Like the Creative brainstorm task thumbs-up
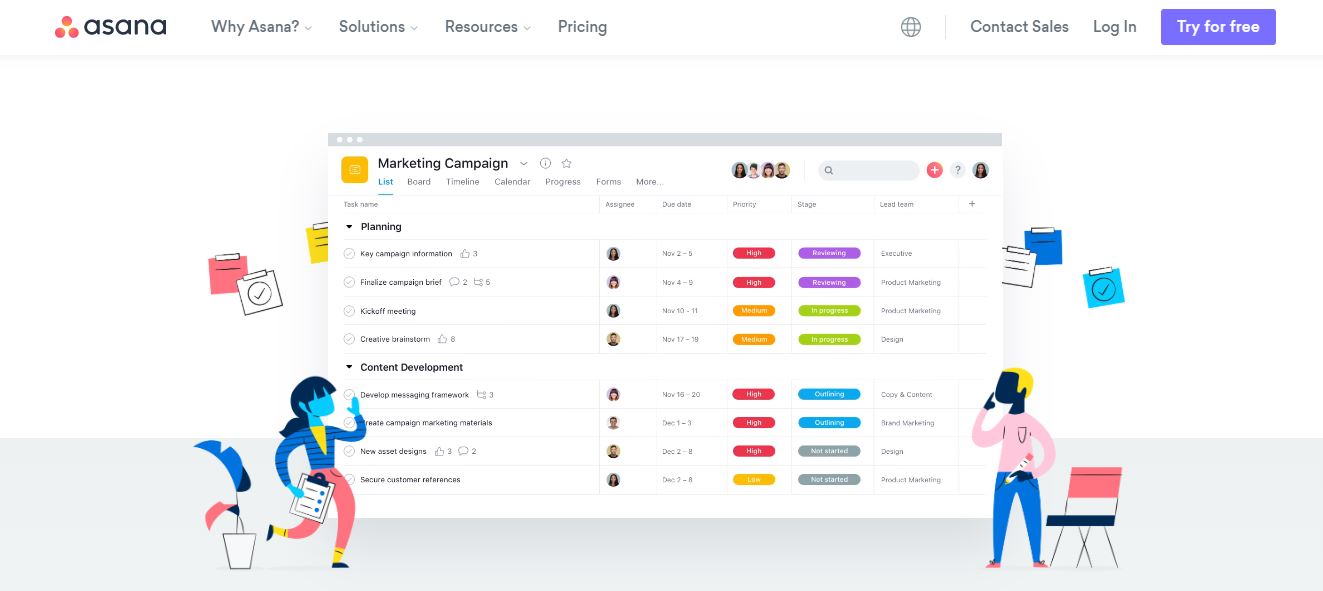Viewport: 1323px width, 591px height. coord(441,339)
